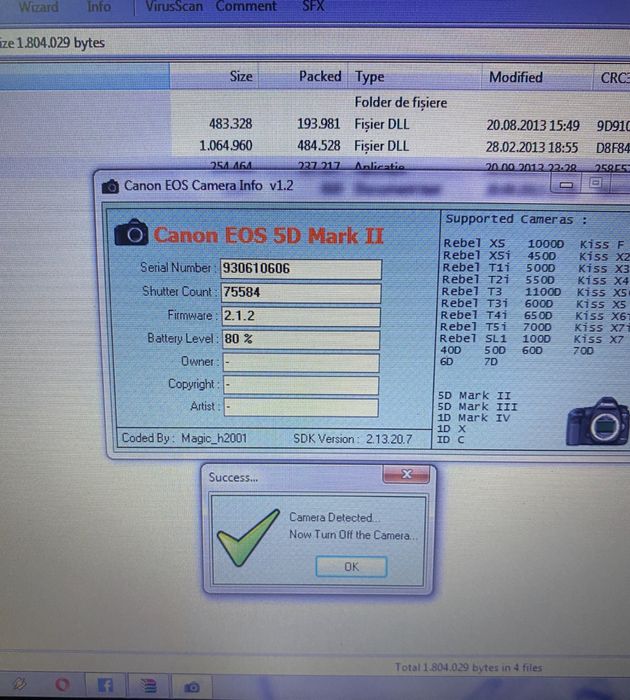This screenshot has width=630, height=700.
Task: Click 'Coded By : Magic_h2001' text
Action: (184, 438)
